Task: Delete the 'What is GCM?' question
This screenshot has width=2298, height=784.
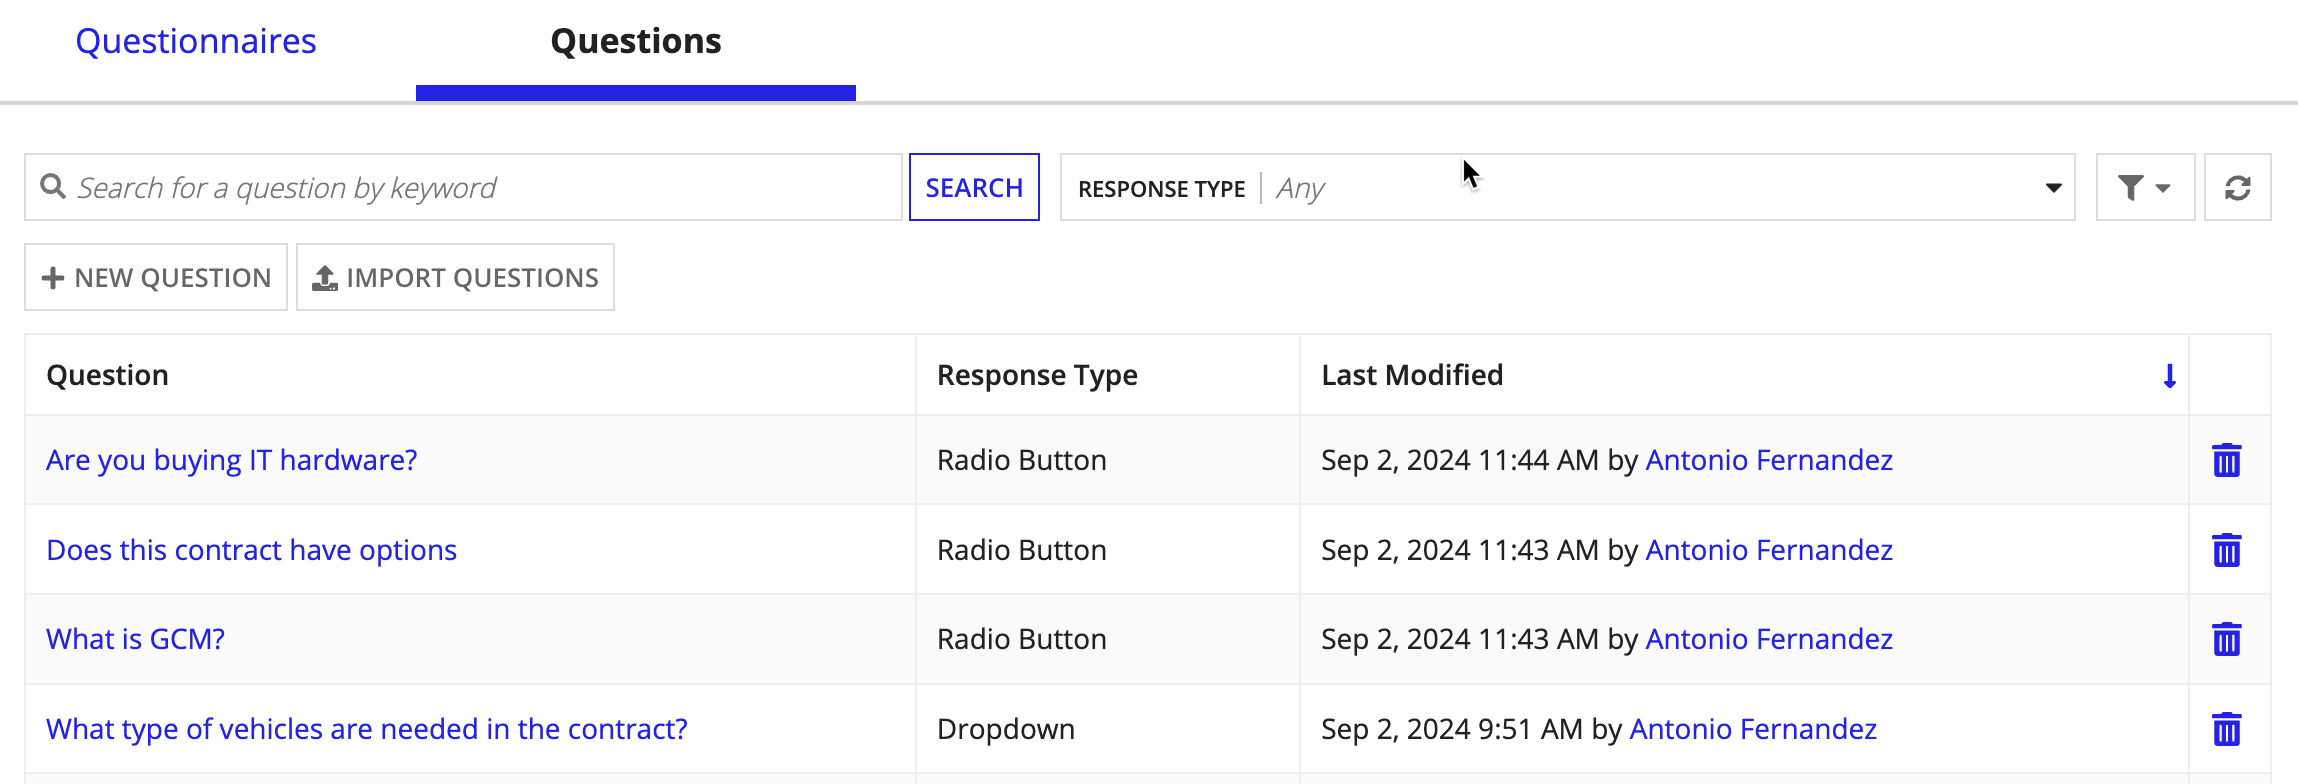Action: pyautogui.click(x=2227, y=639)
